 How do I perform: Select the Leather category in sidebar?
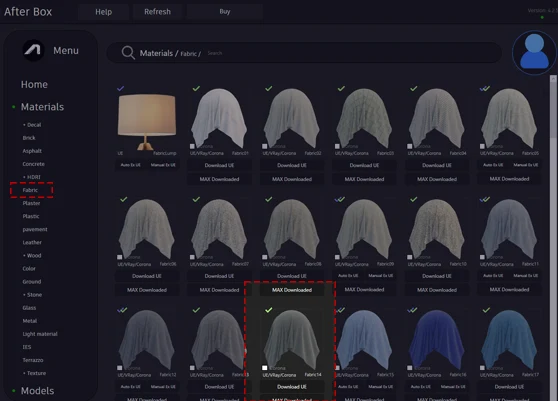tap(32, 242)
